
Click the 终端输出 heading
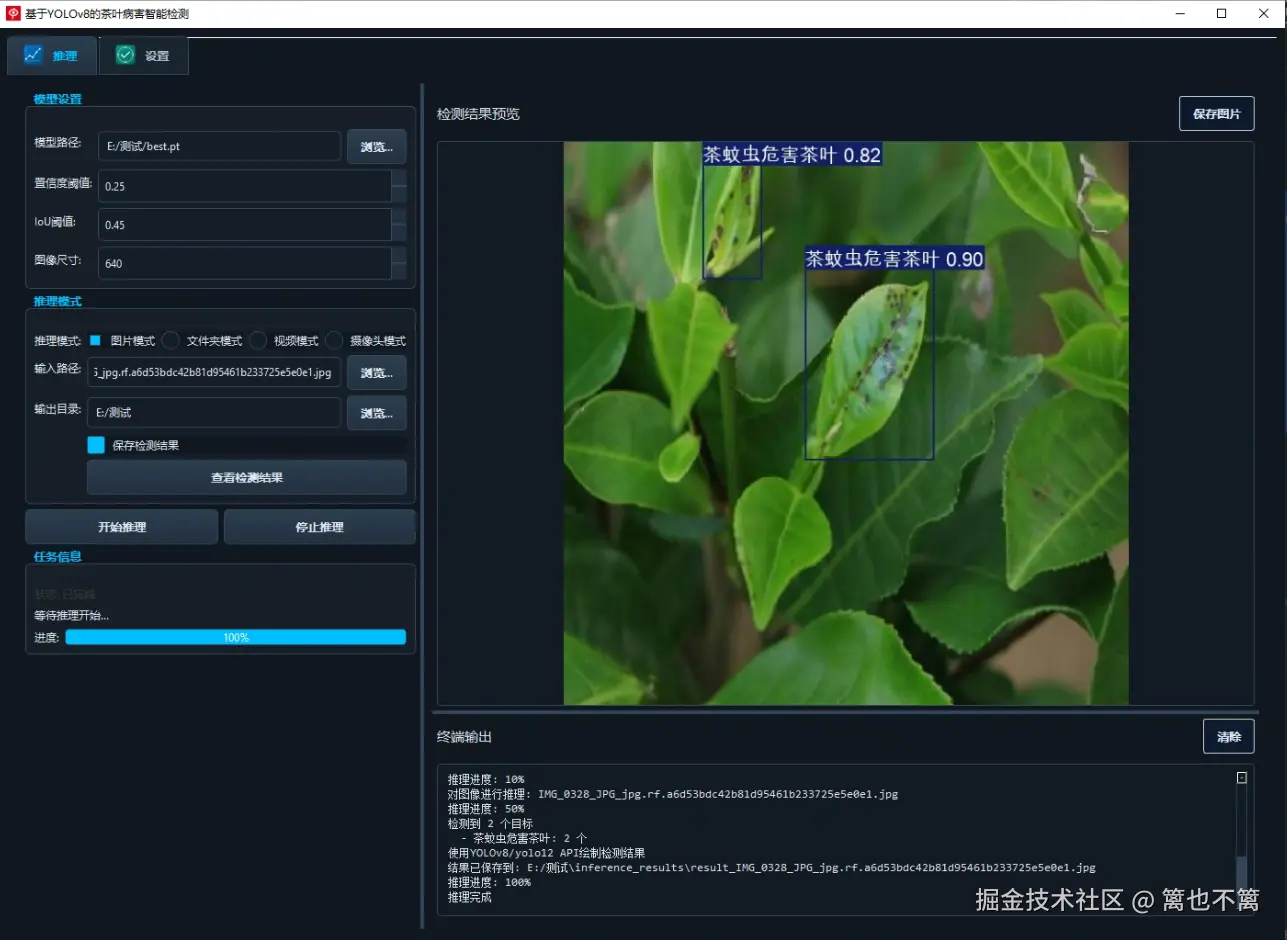[464, 737]
